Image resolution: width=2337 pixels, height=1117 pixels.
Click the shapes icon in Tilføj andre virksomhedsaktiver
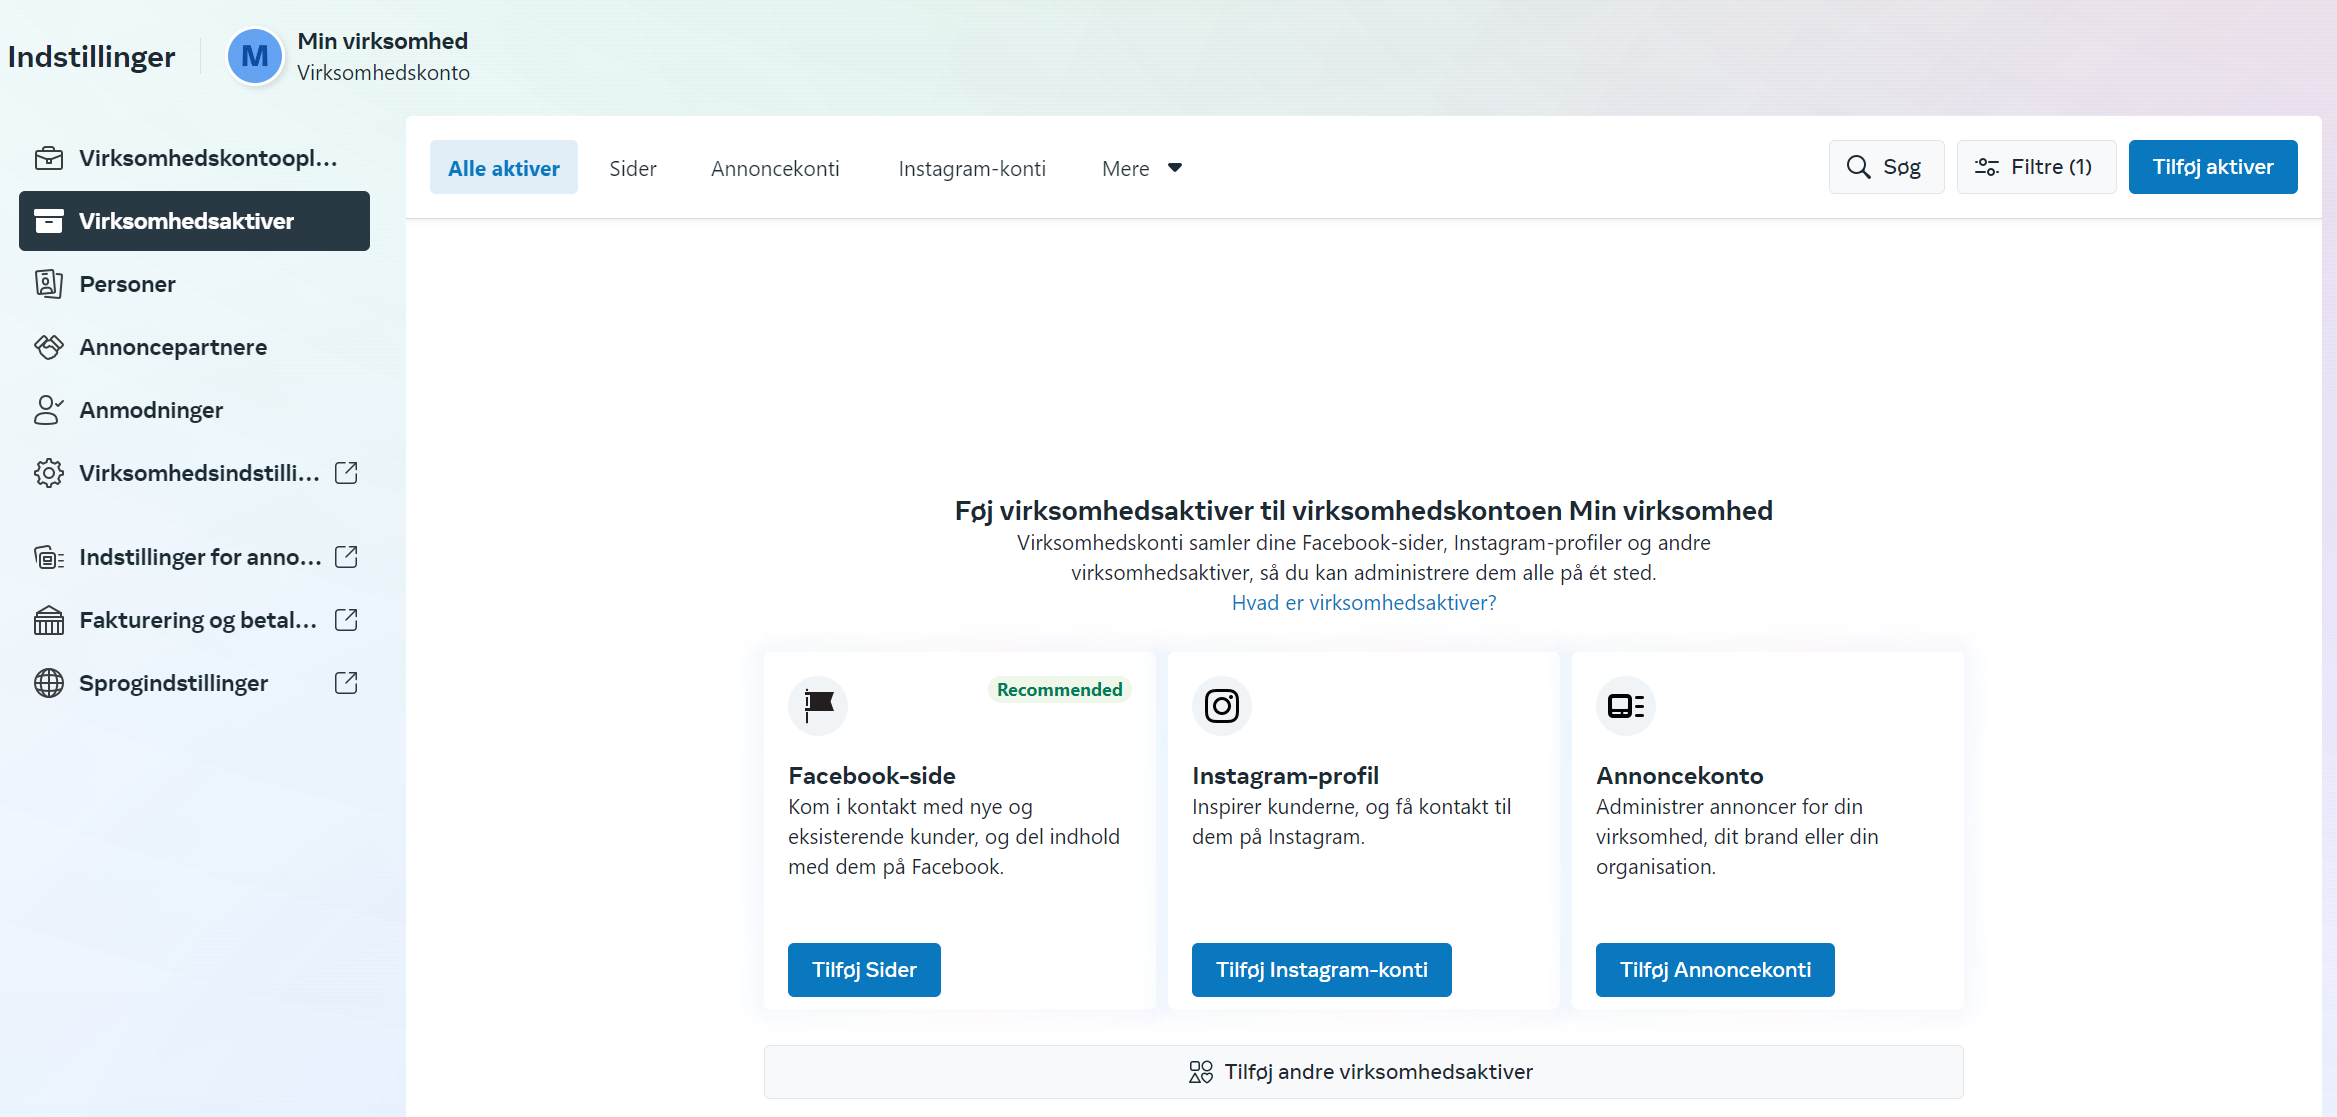[x=1201, y=1072]
